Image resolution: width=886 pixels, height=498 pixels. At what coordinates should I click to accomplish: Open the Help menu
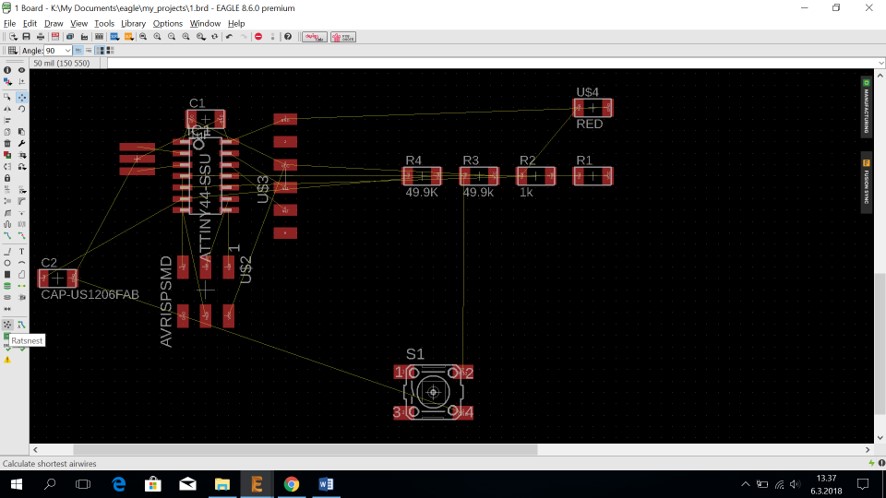(x=236, y=23)
